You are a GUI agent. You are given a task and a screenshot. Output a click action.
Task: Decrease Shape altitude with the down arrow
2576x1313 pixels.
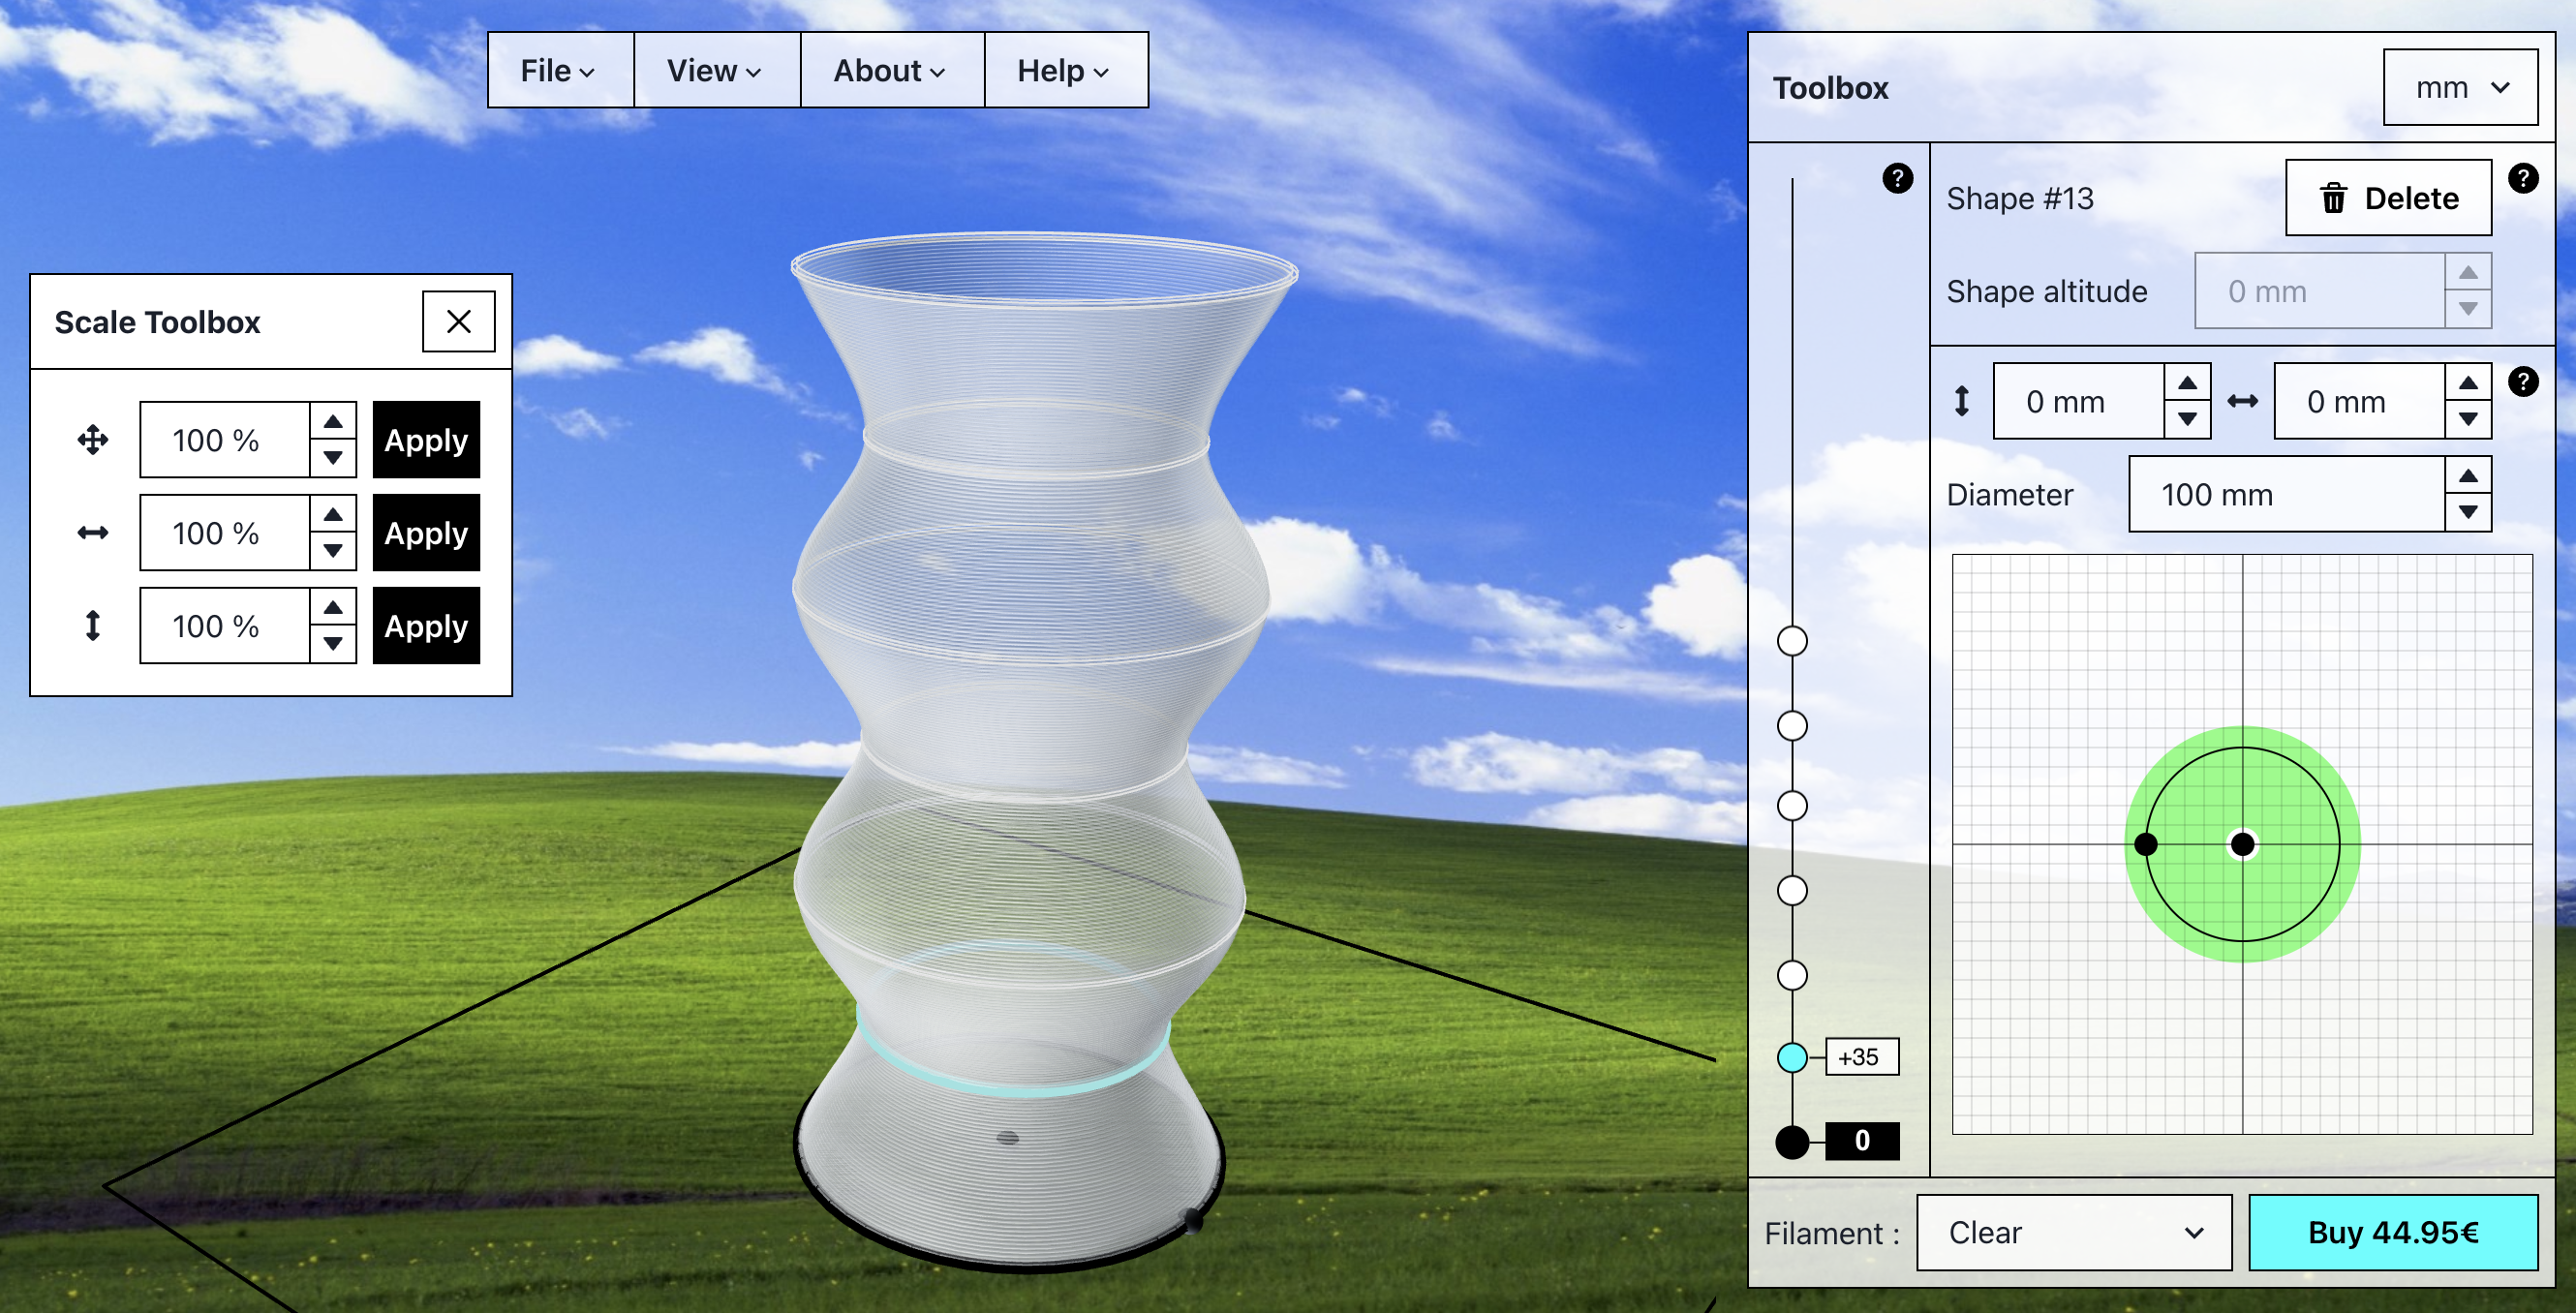[2468, 309]
